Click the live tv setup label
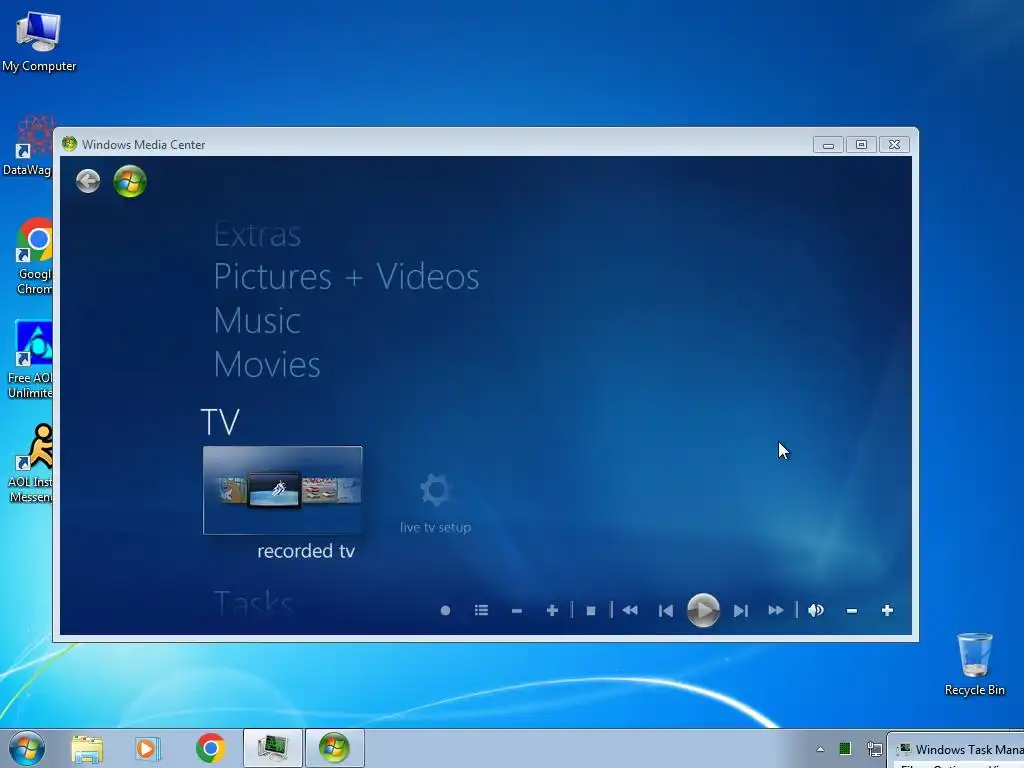The width and height of the screenshot is (1024, 768). click(x=436, y=528)
